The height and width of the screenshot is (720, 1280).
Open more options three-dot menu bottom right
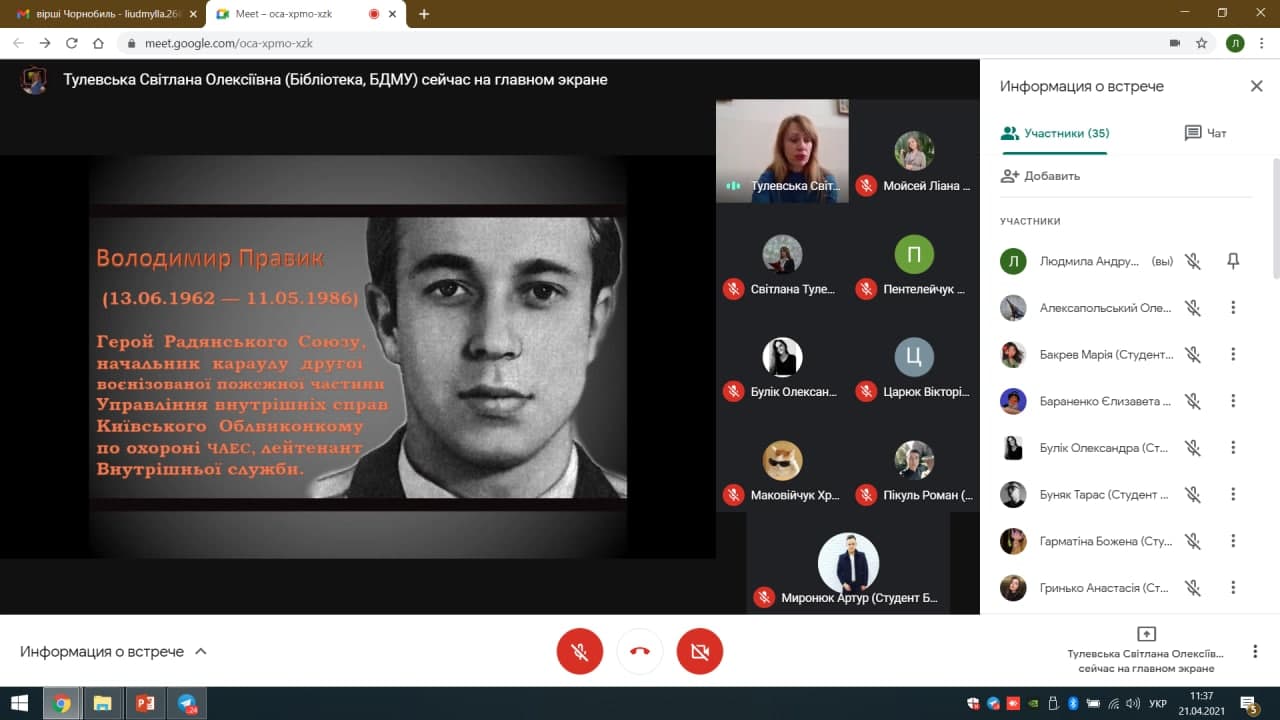[1255, 651]
